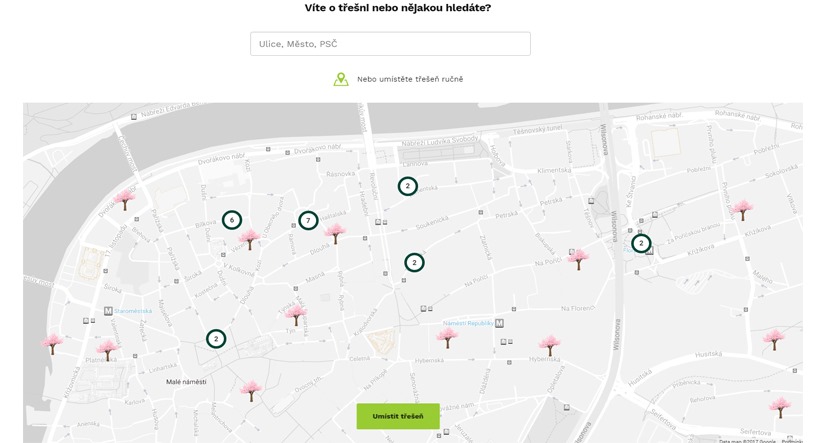Click the Masná street label

point(315,277)
